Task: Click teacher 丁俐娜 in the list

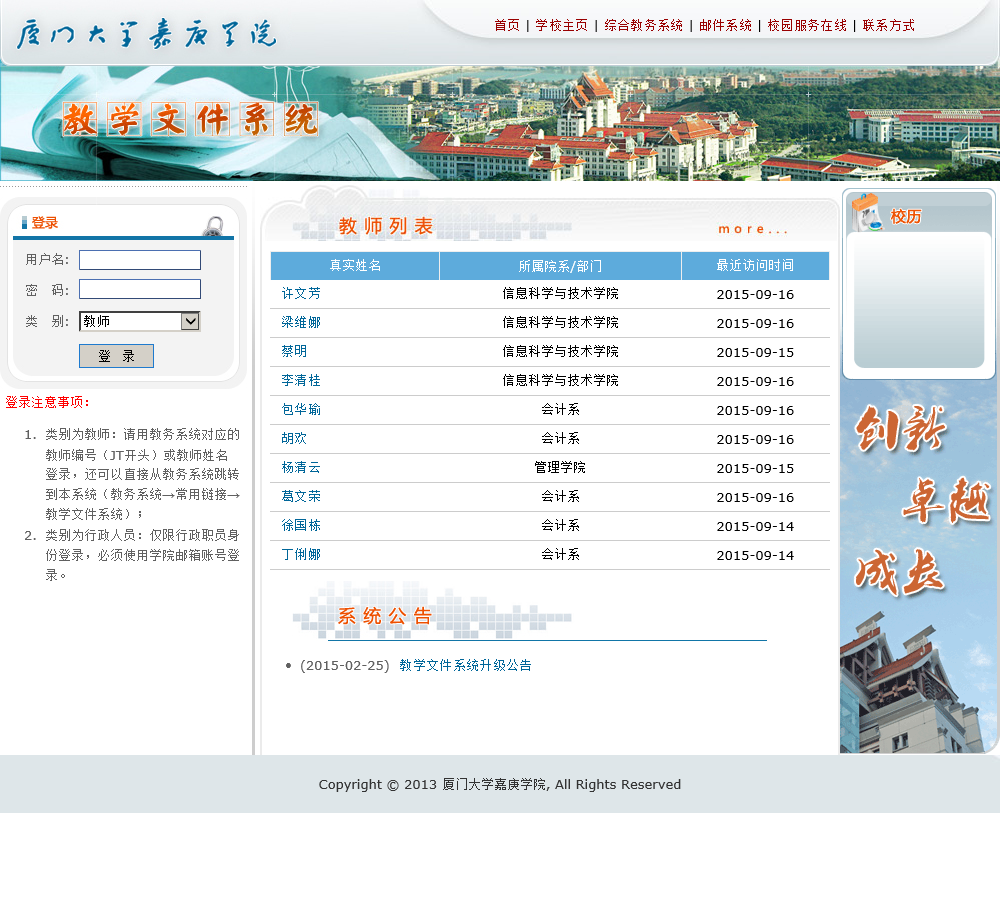Action: (301, 555)
